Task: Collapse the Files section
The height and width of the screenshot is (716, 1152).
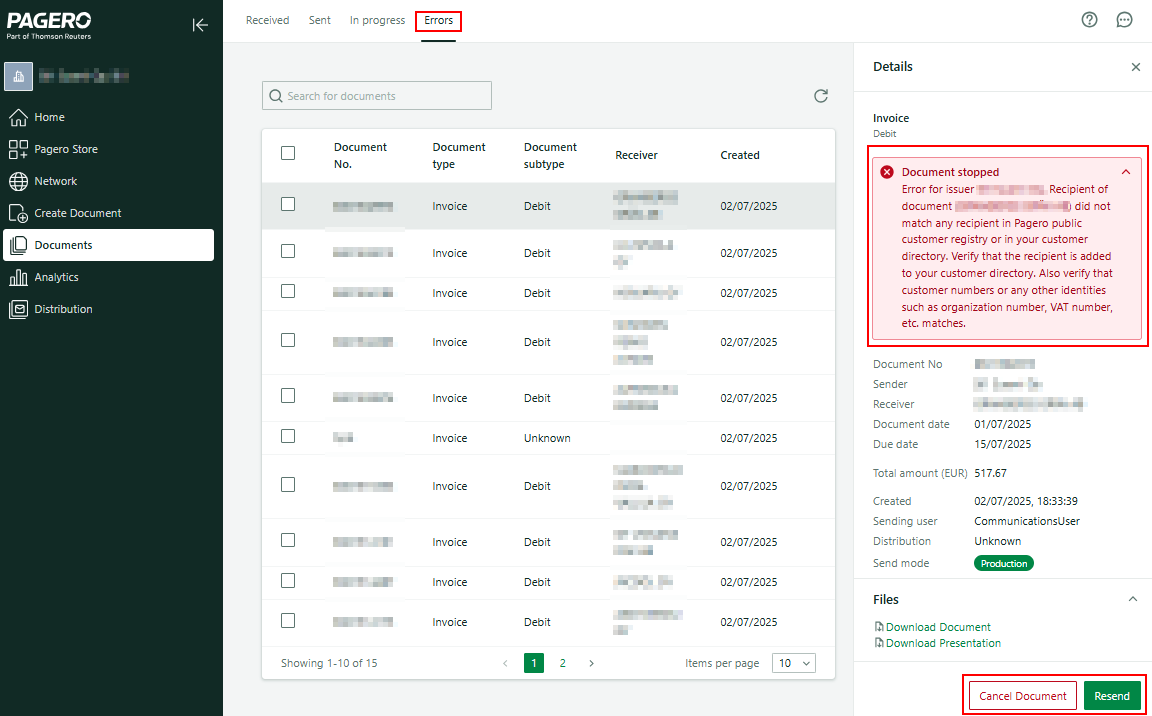Action: tap(1132, 599)
